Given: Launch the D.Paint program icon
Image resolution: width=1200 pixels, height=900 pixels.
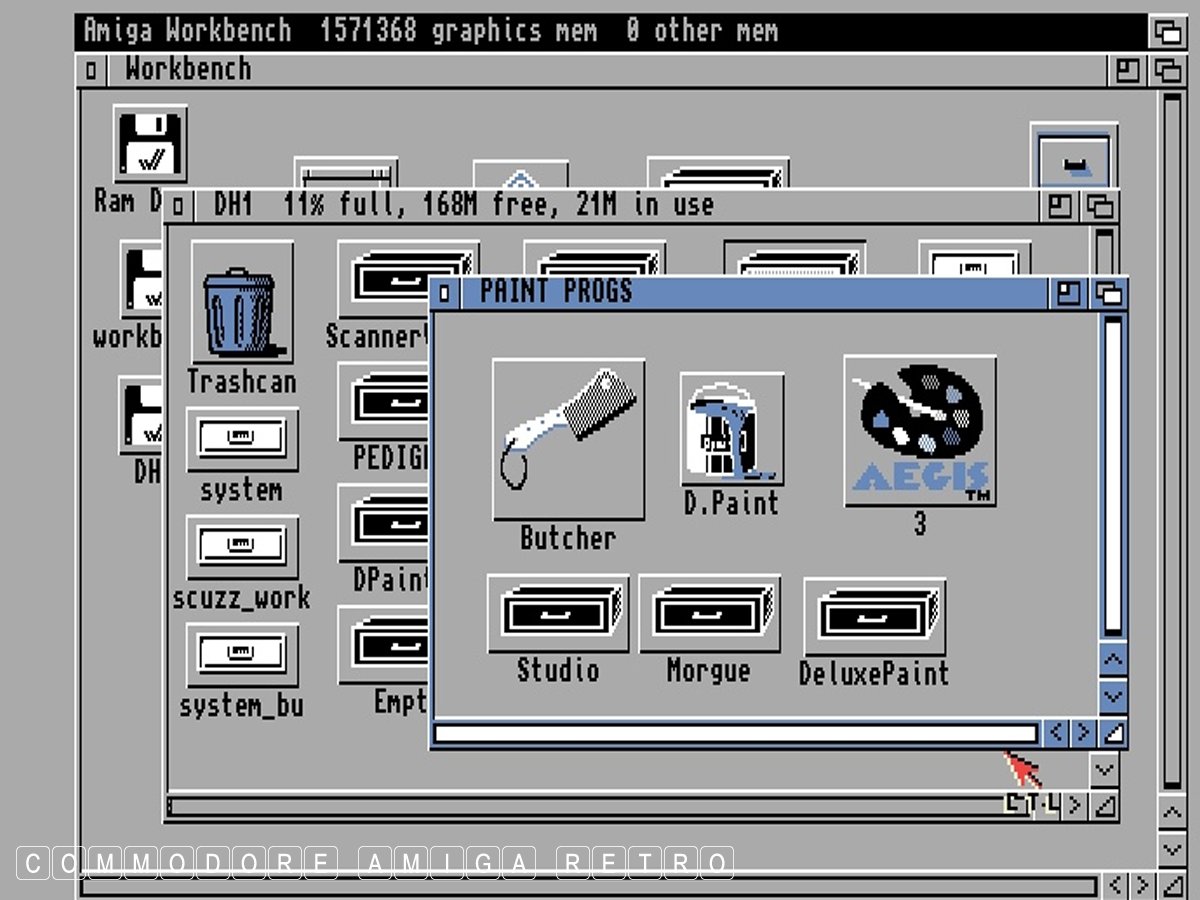Looking at the screenshot, I should click(731, 430).
